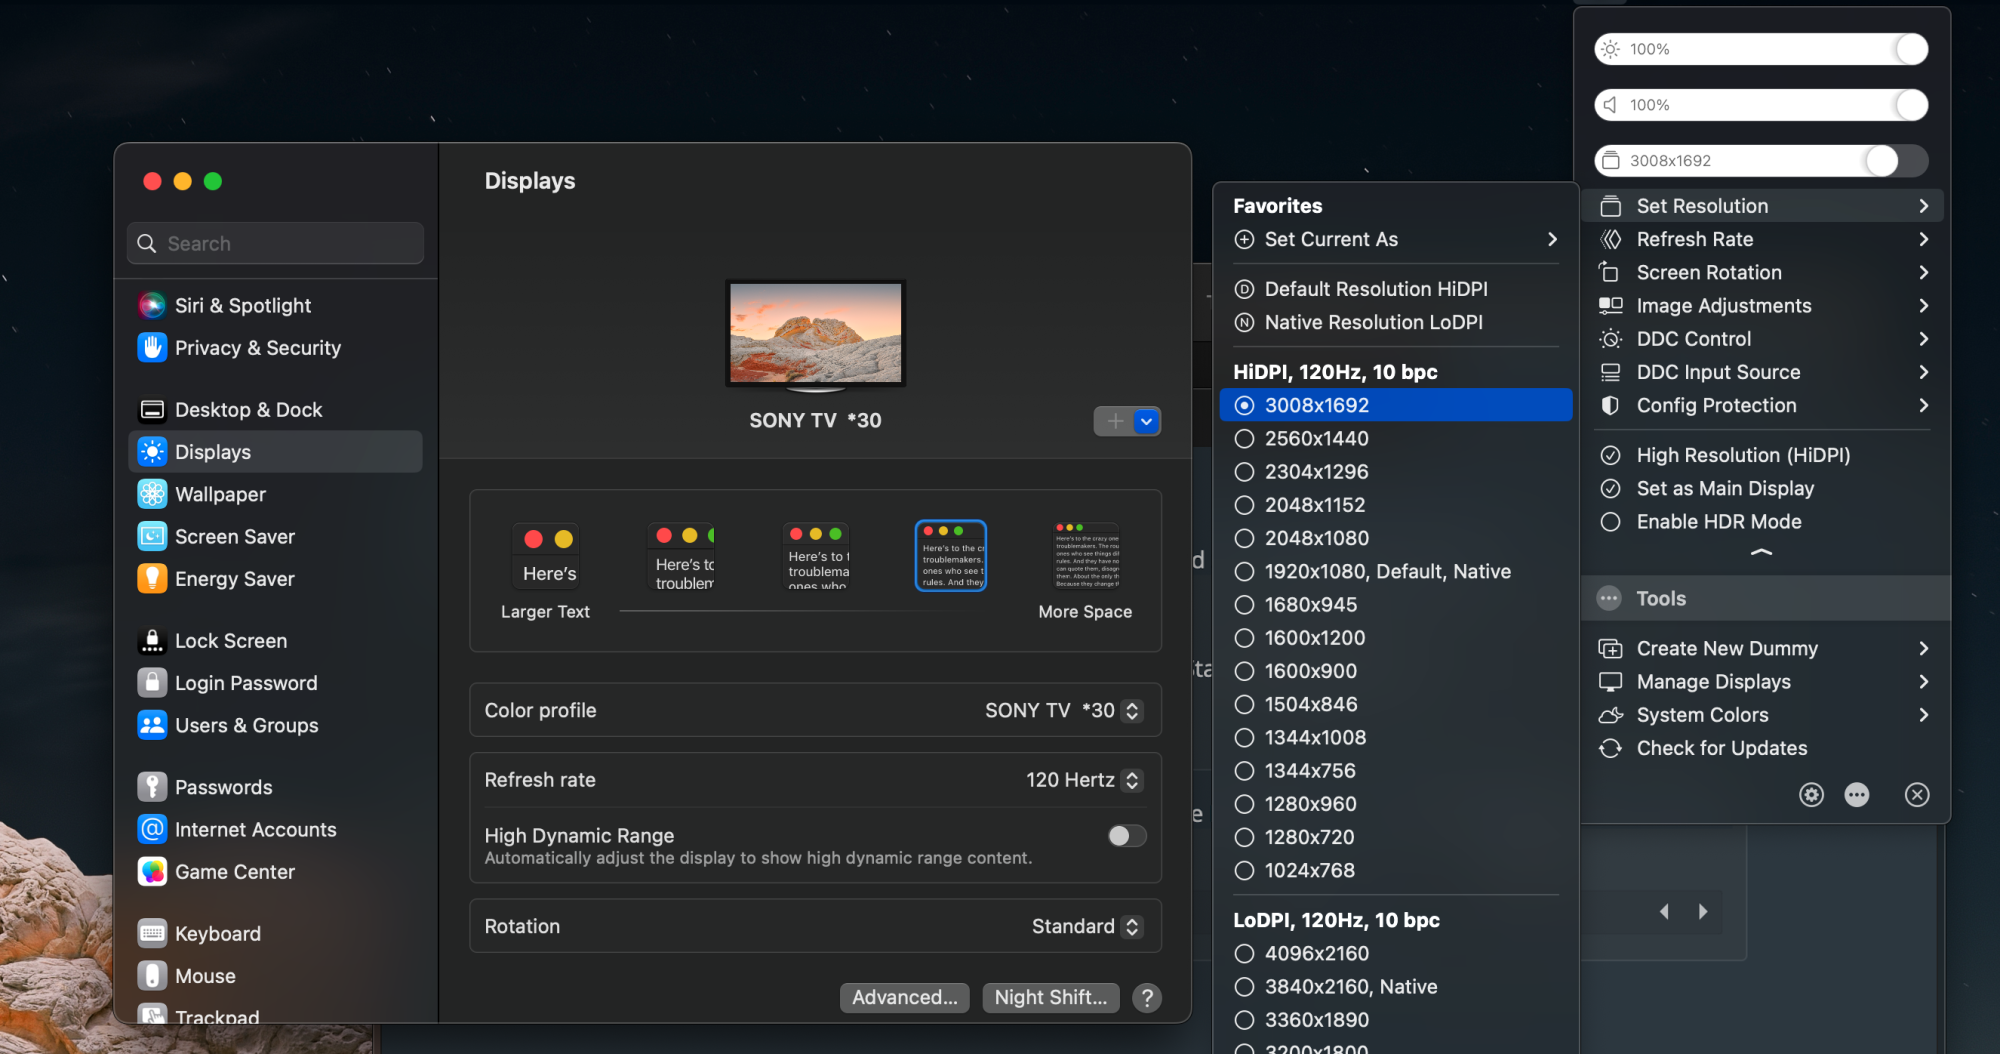
Task: Click the Search field in System Settings
Action: pos(276,243)
